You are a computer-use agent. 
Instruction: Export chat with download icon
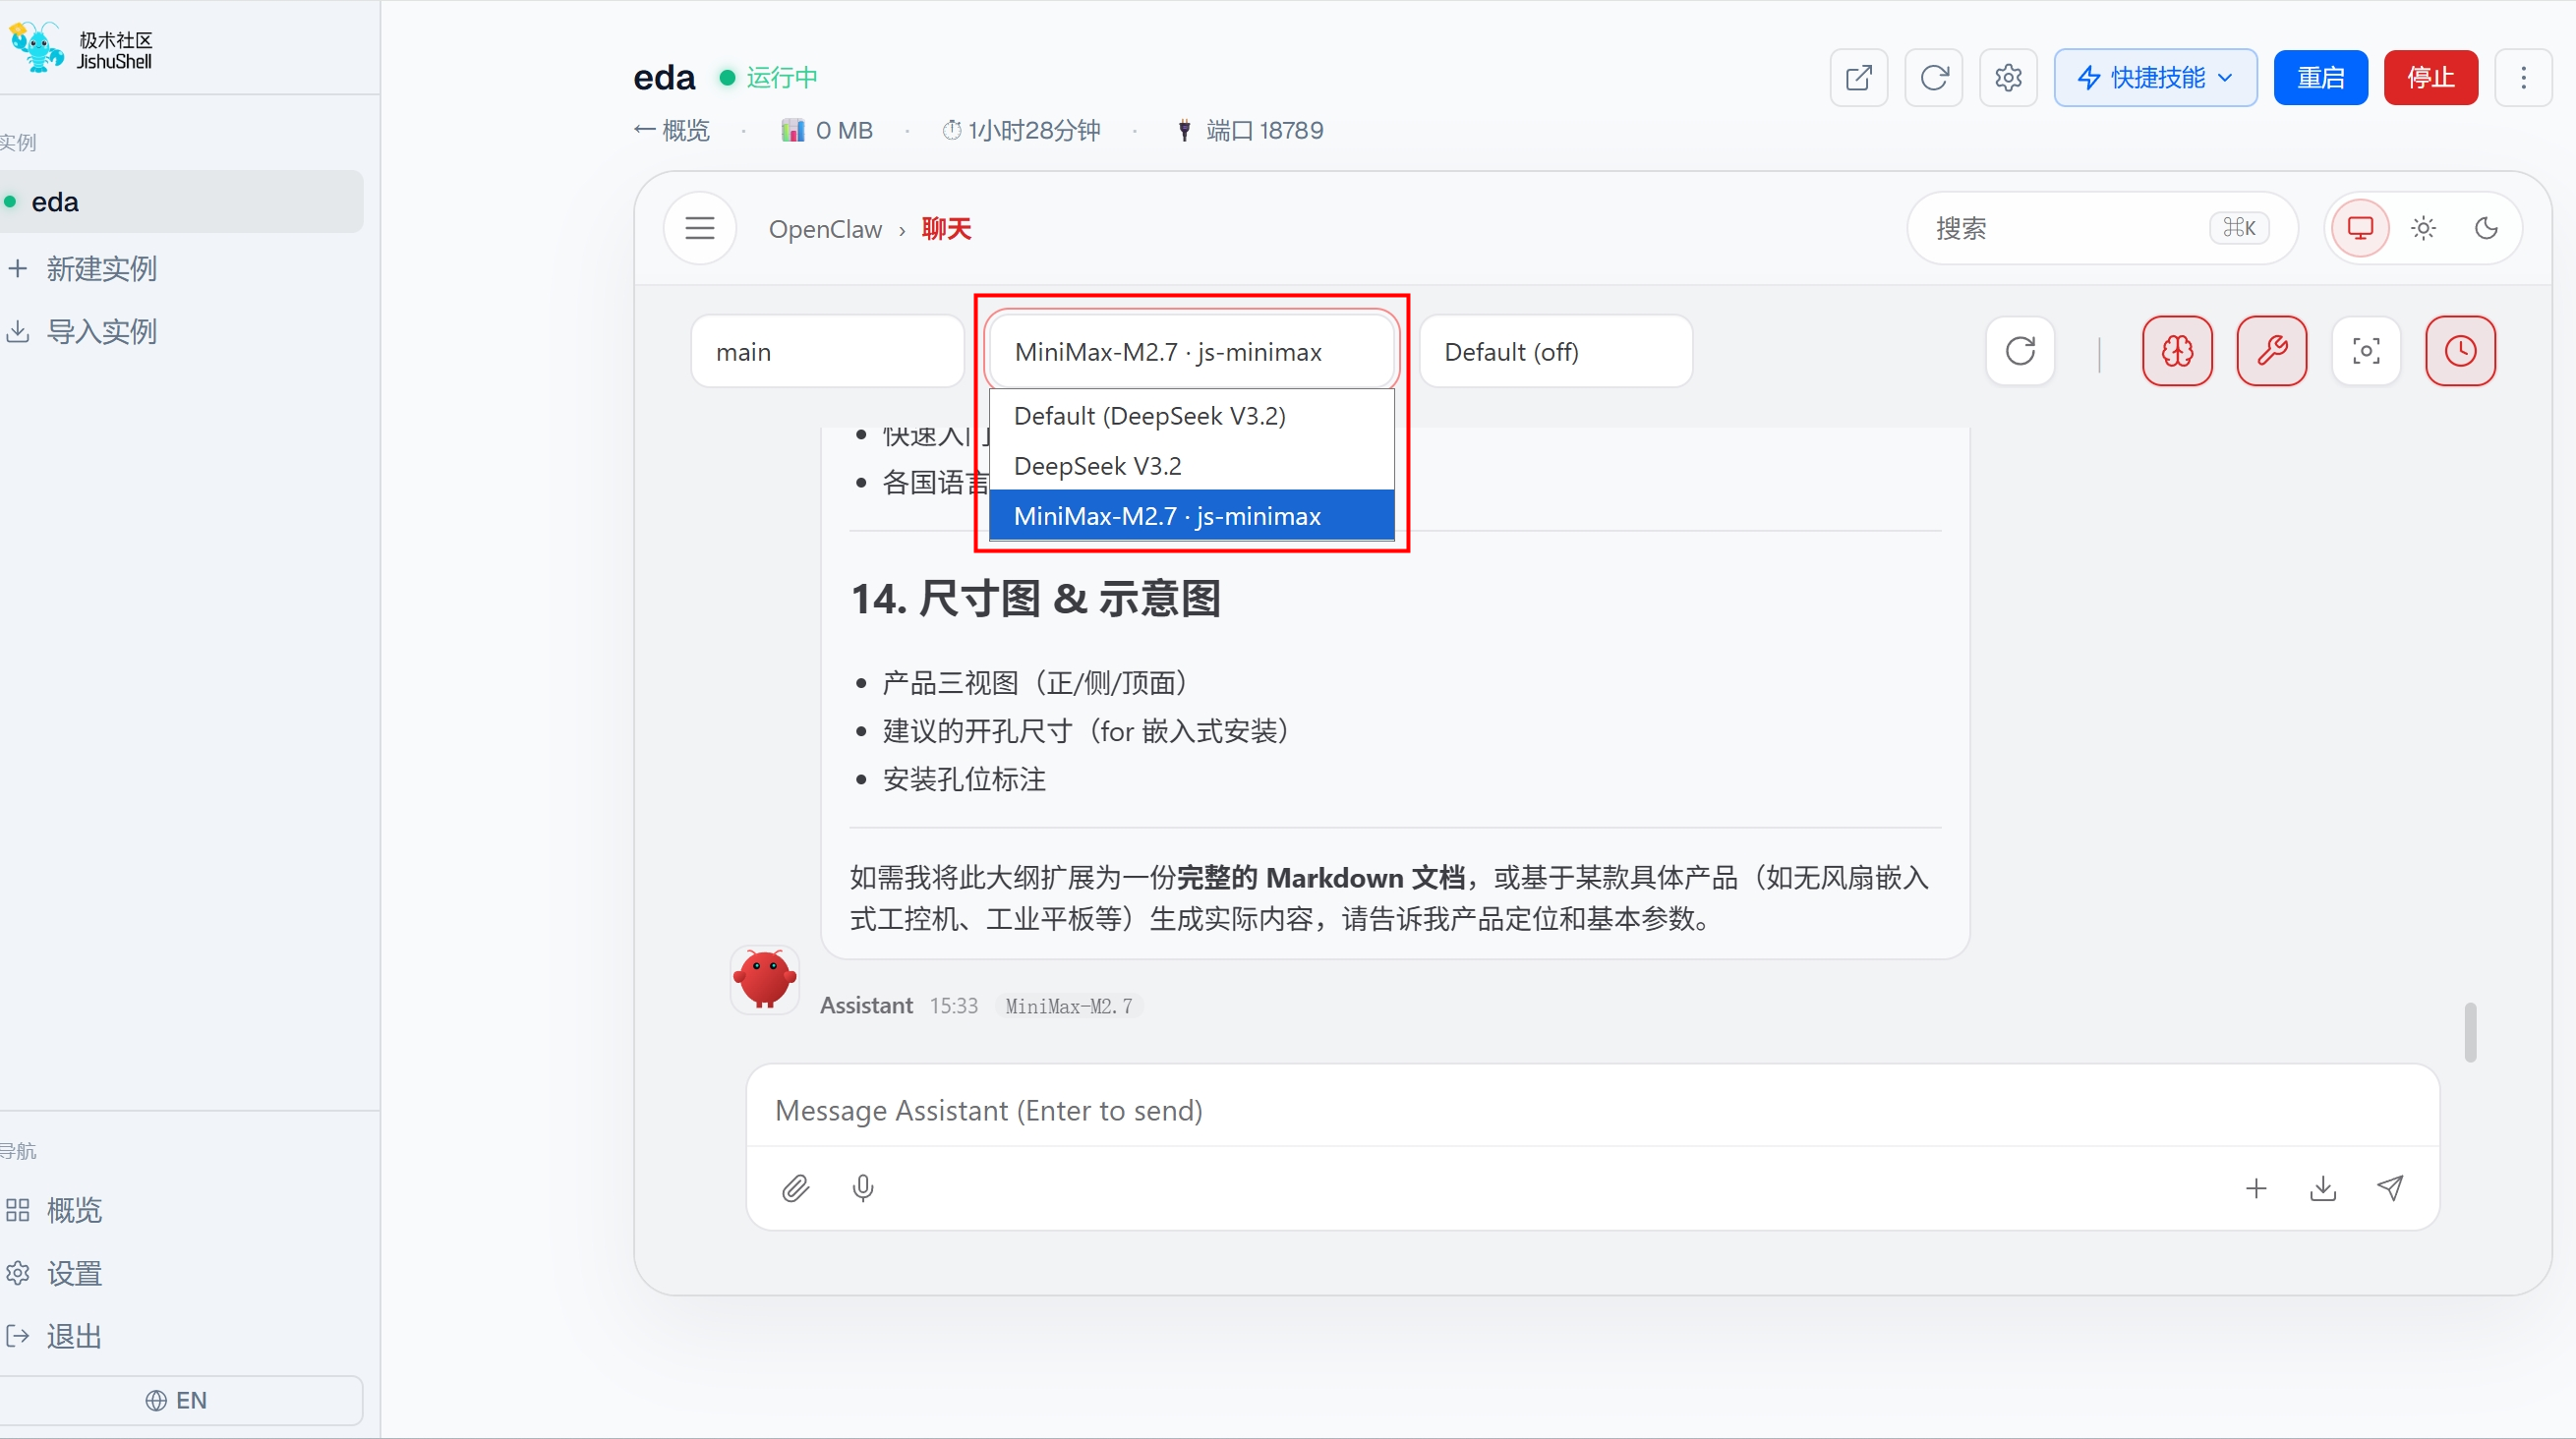pos(2323,1188)
